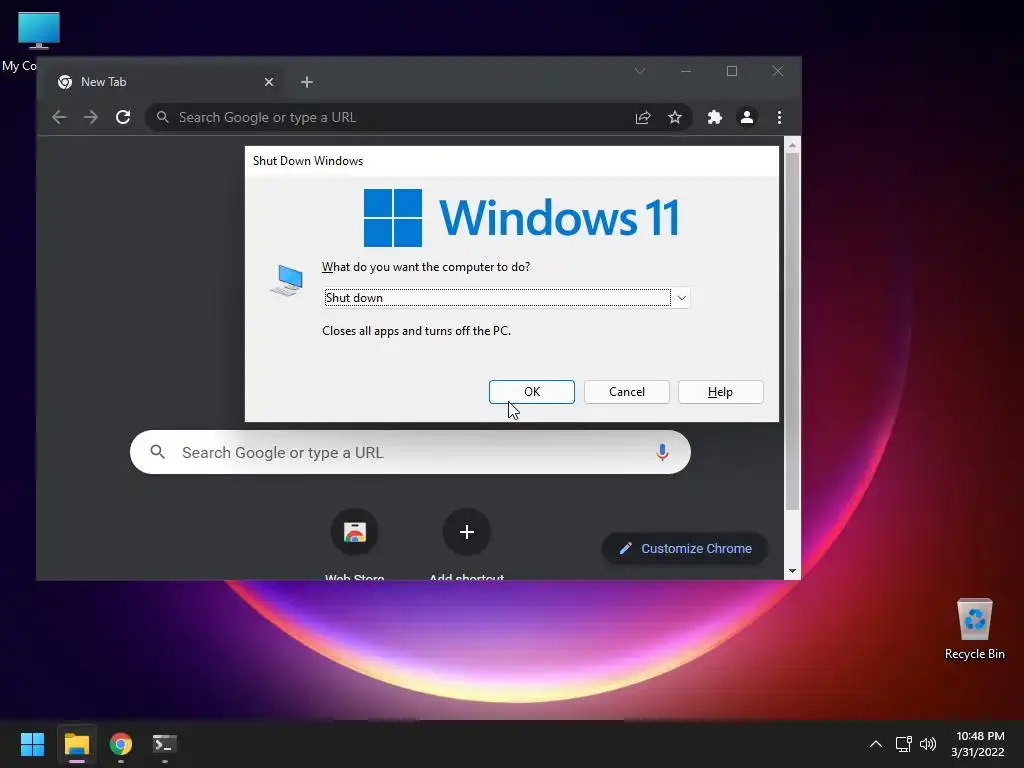Click the Chrome vertical scrollbar thumb
The width and height of the screenshot is (1024, 768).
click(792, 332)
